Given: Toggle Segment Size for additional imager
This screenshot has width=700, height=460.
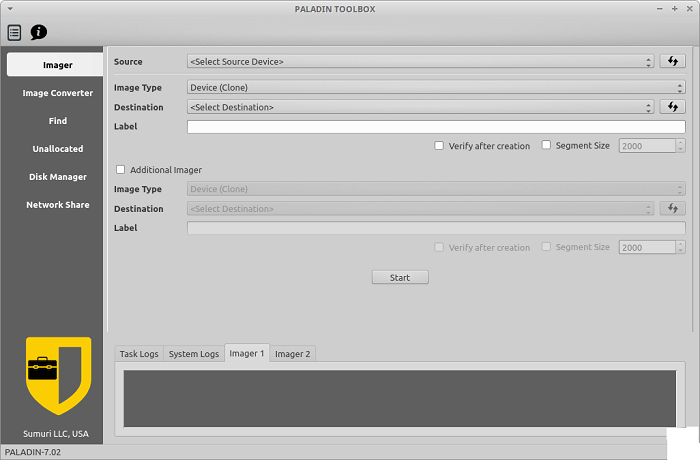Looking at the screenshot, I should point(546,247).
